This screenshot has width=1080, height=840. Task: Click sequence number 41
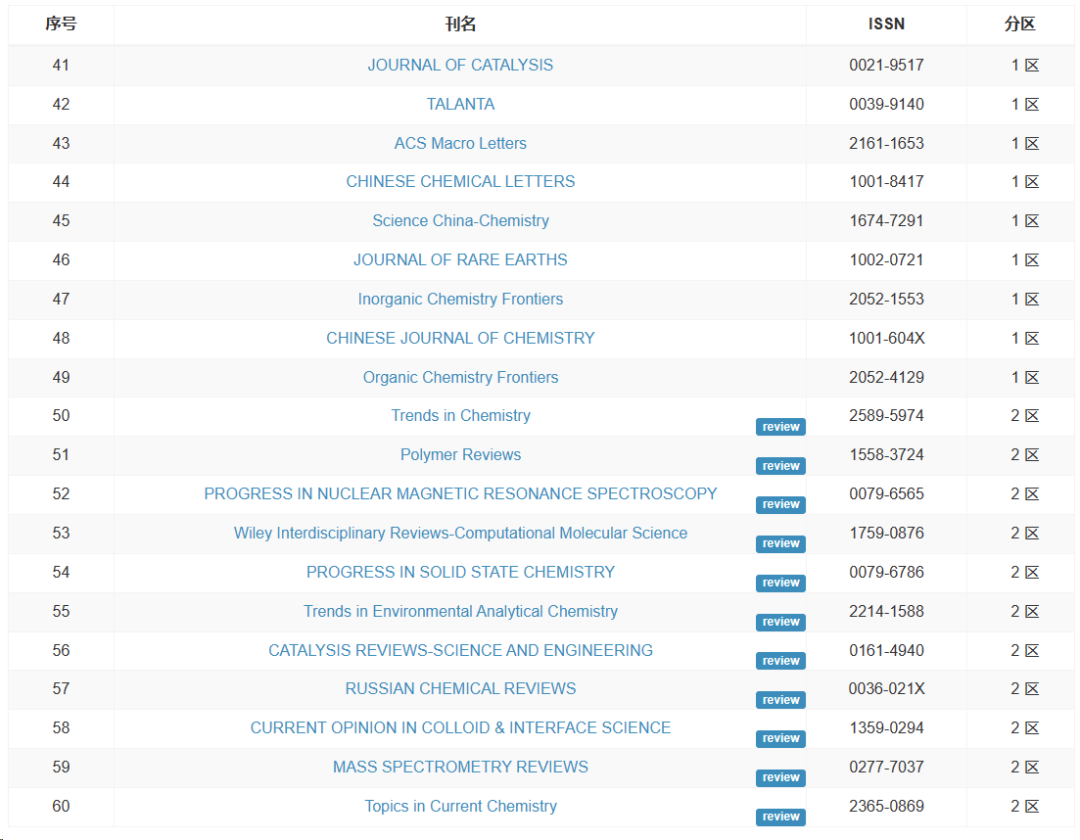(61, 65)
